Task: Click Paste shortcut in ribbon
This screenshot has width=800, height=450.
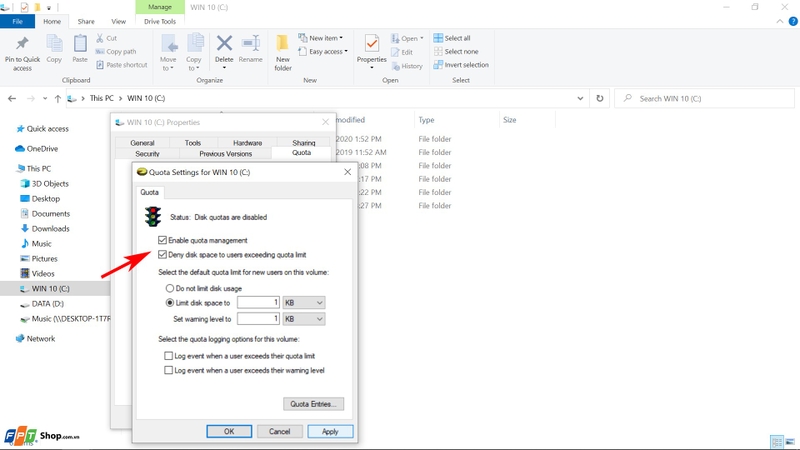Action: [x=121, y=65]
